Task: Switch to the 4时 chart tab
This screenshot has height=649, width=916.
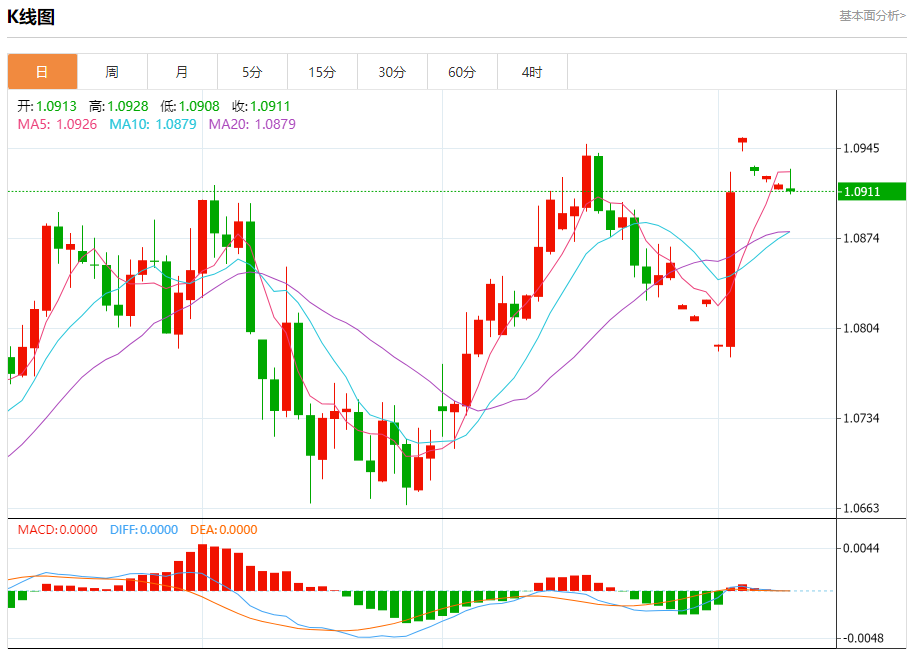Action: pos(533,72)
